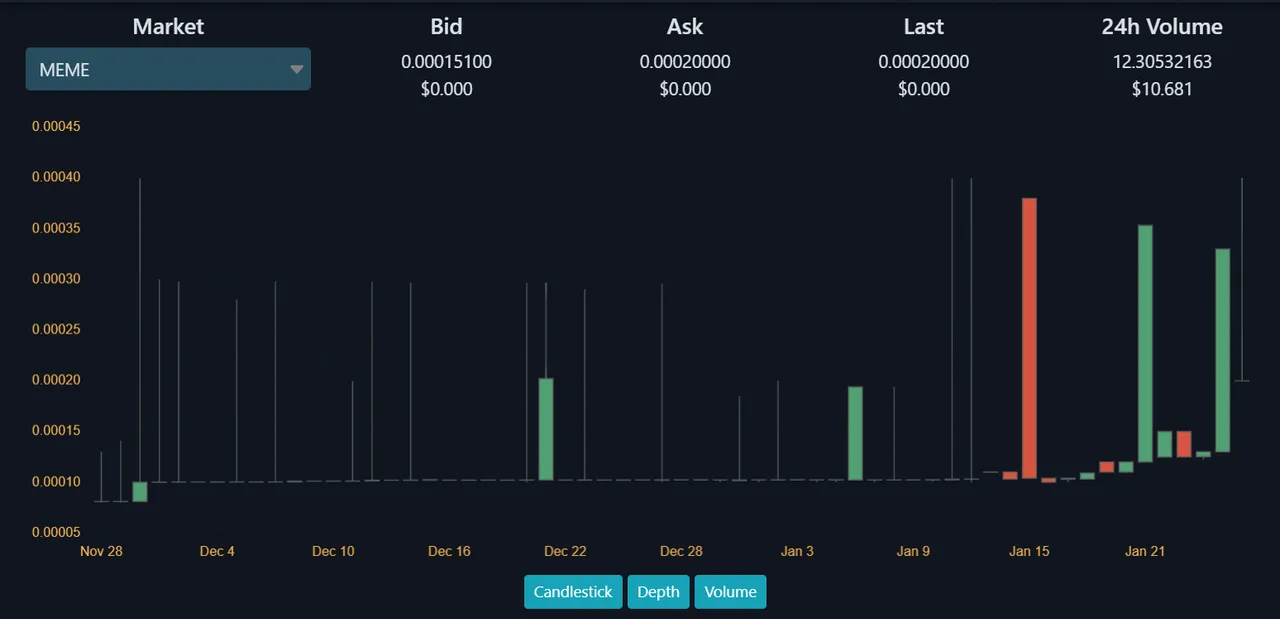The image size is (1280, 619).
Task: Click the Jan 21 date axis label
Action: (1145, 551)
